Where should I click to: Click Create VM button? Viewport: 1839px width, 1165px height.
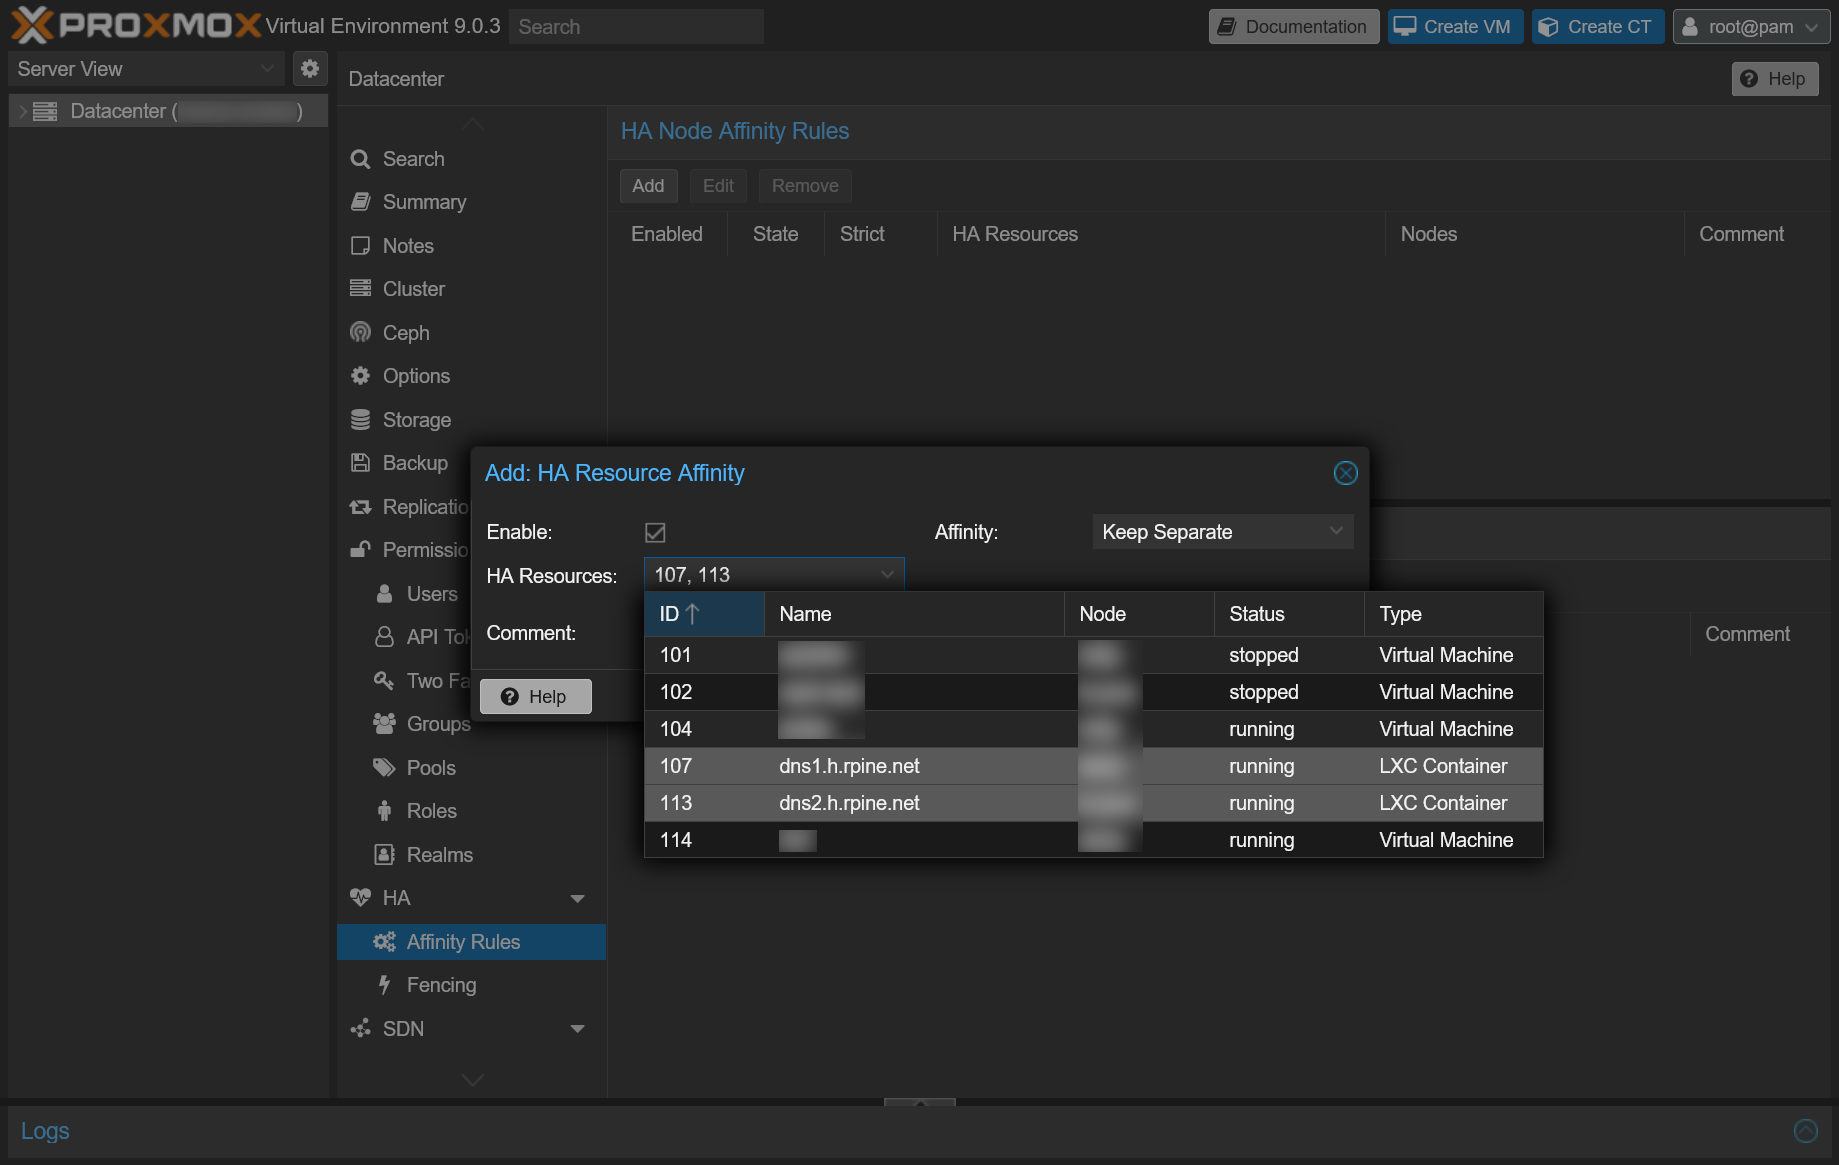click(x=1455, y=27)
